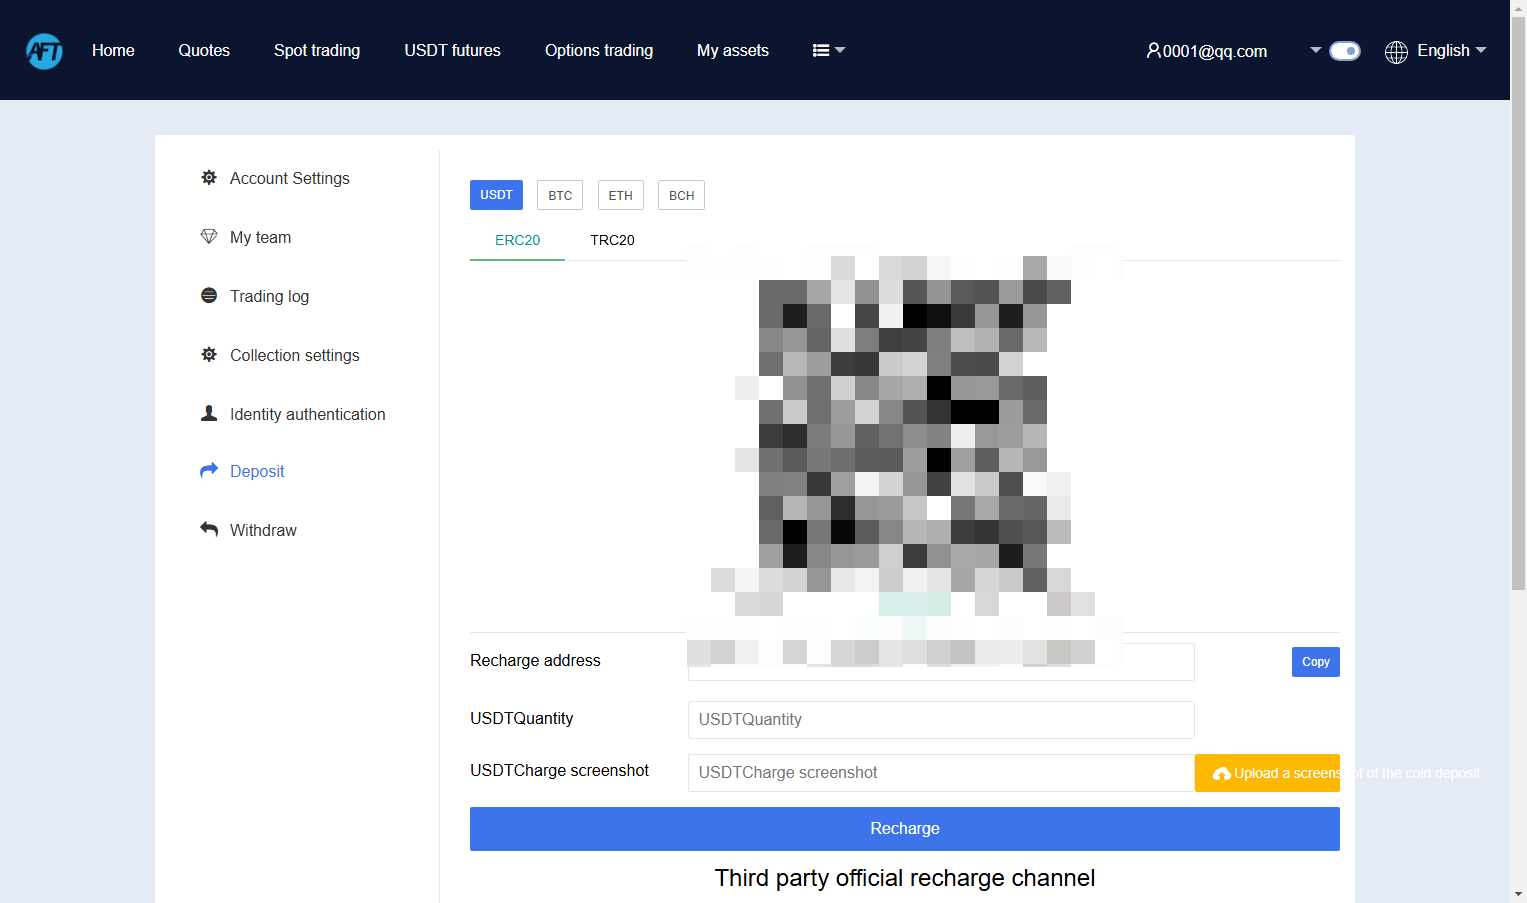Viewport: 1527px width, 903px height.
Task: Click the Identity authentication person icon
Action: tap(209, 413)
